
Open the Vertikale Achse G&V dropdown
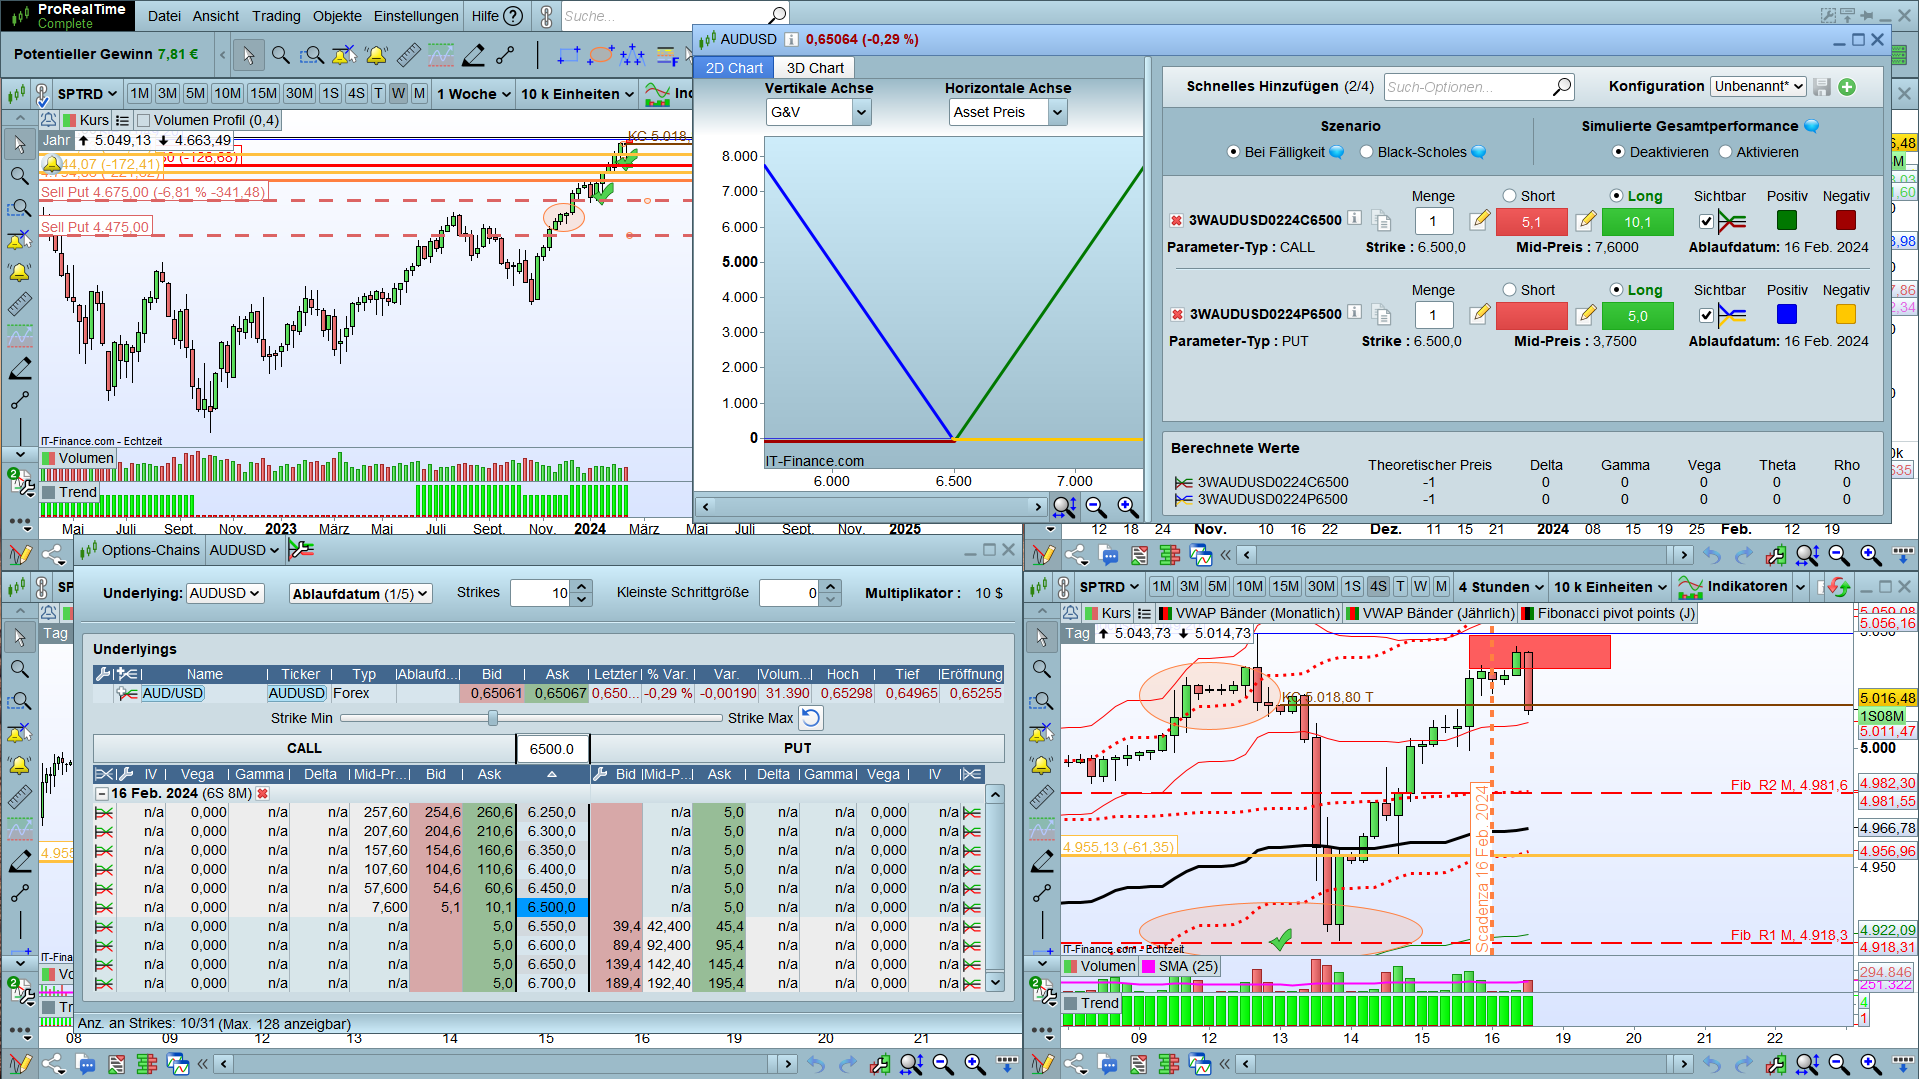click(x=818, y=112)
